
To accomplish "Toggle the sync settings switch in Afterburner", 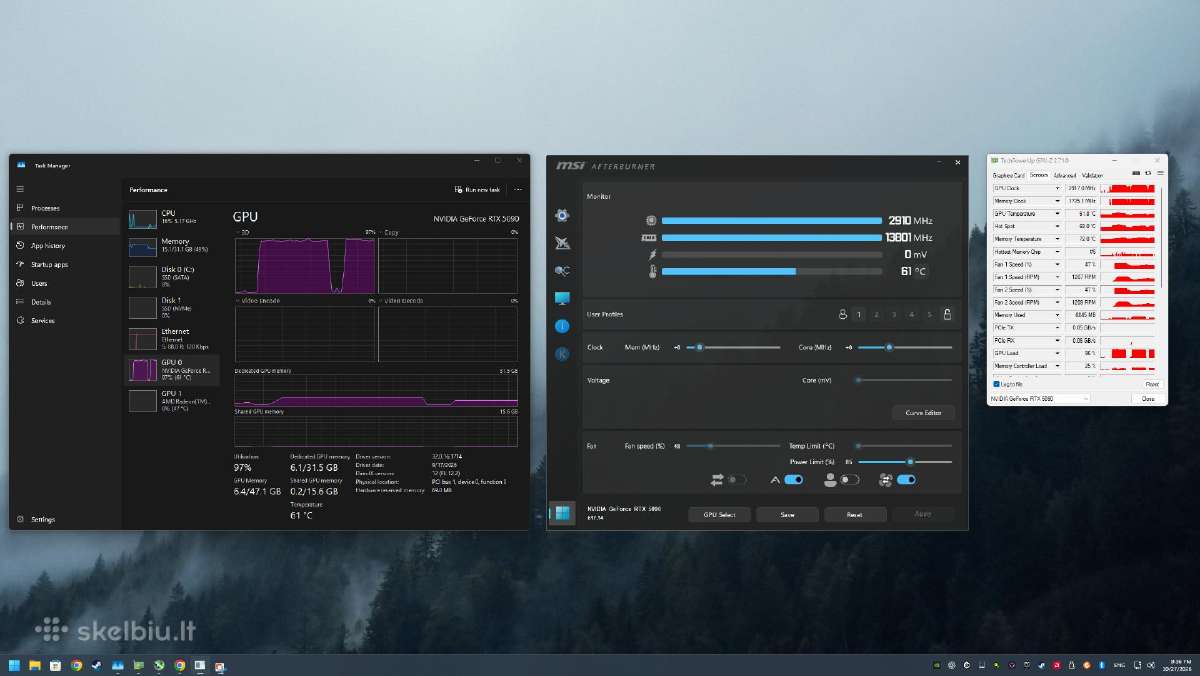I will [x=737, y=480].
